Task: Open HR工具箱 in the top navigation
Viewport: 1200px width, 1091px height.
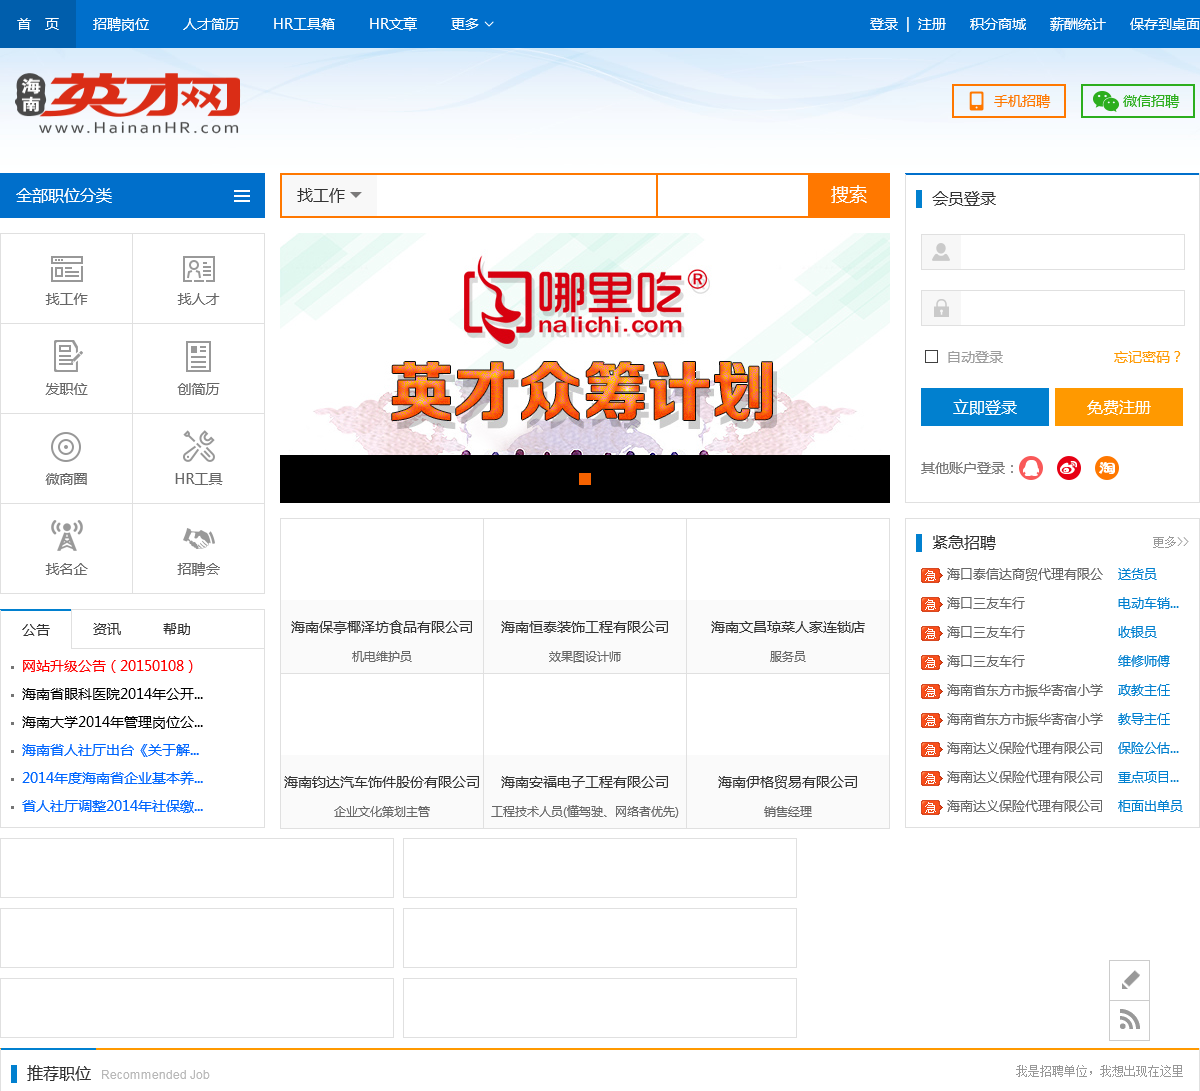Action: tap(304, 24)
